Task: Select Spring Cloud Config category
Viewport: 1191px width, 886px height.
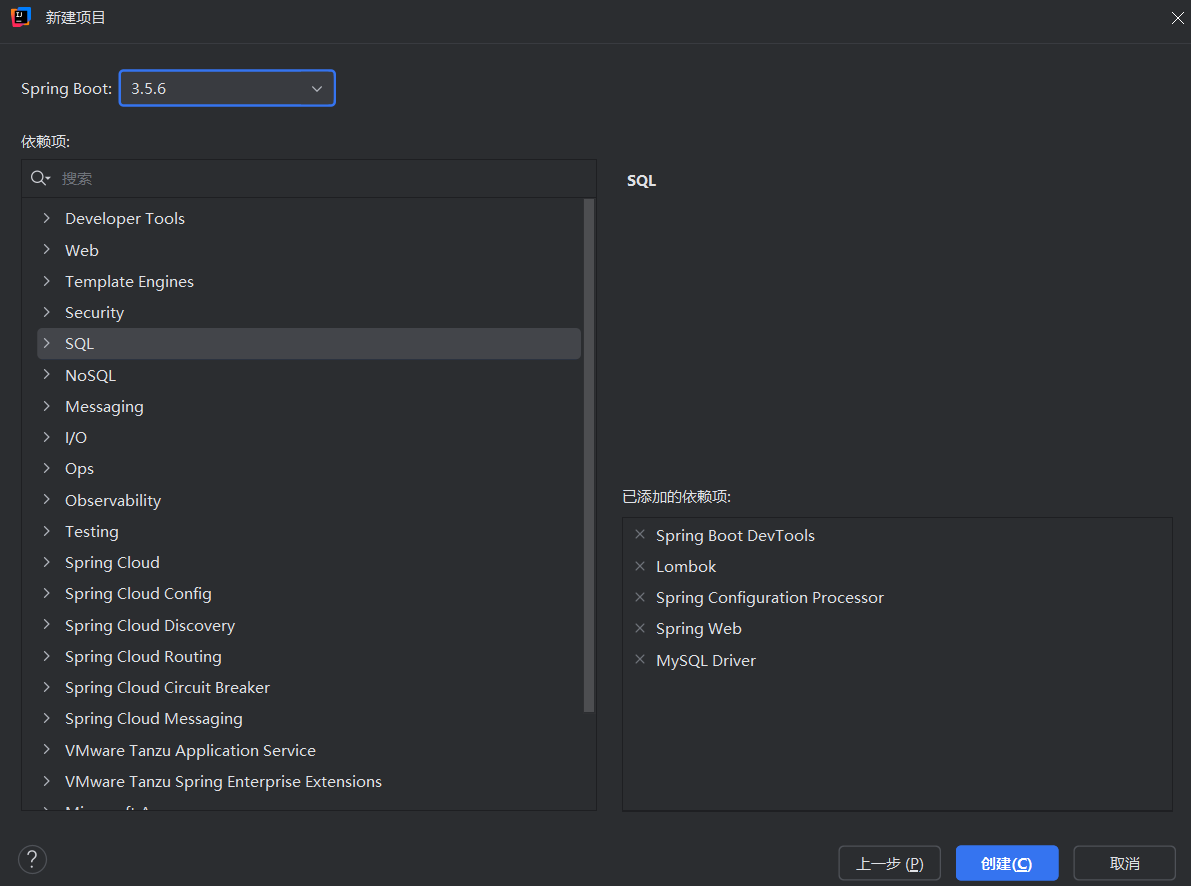Action: (x=138, y=593)
